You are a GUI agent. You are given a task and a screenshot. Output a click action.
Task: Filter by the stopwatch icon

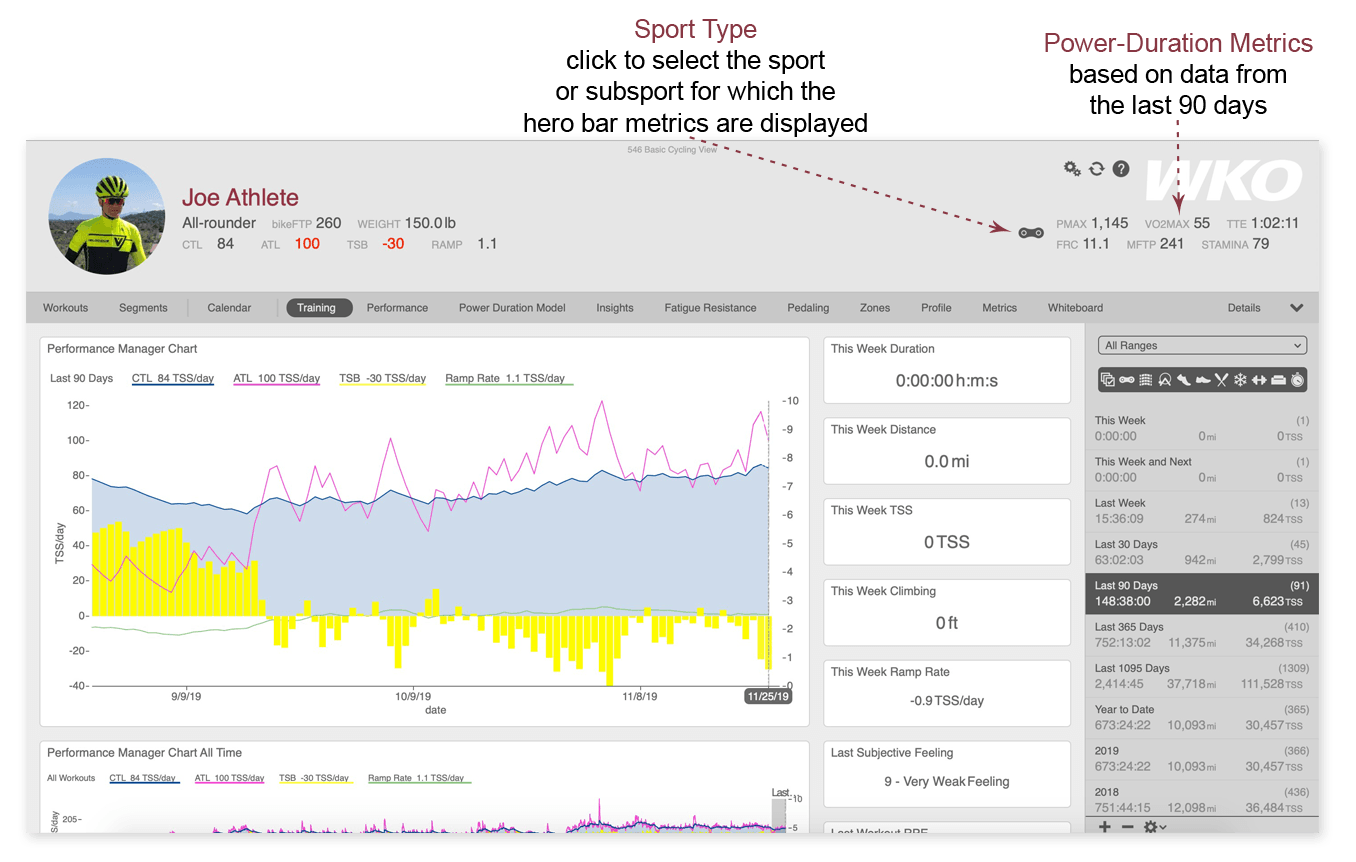[1297, 380]
